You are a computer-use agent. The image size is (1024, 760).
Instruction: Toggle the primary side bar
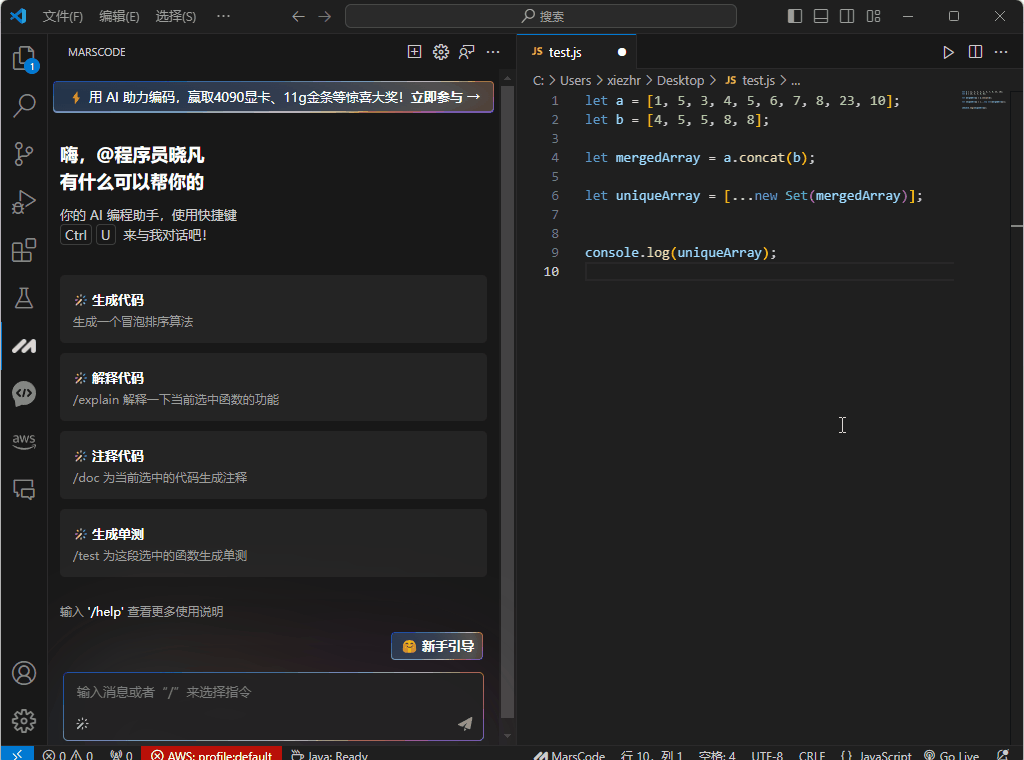[x=795, y=16]
